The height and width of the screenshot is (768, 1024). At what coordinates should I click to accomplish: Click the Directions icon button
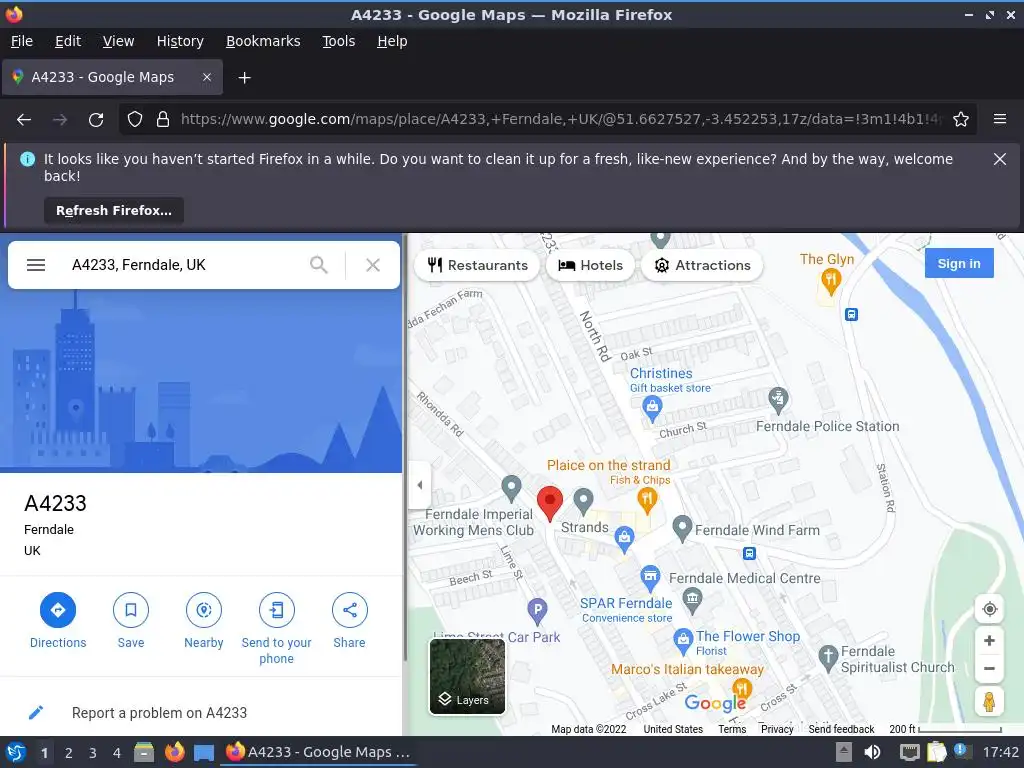pyautogui.click(x=58, y=610)
